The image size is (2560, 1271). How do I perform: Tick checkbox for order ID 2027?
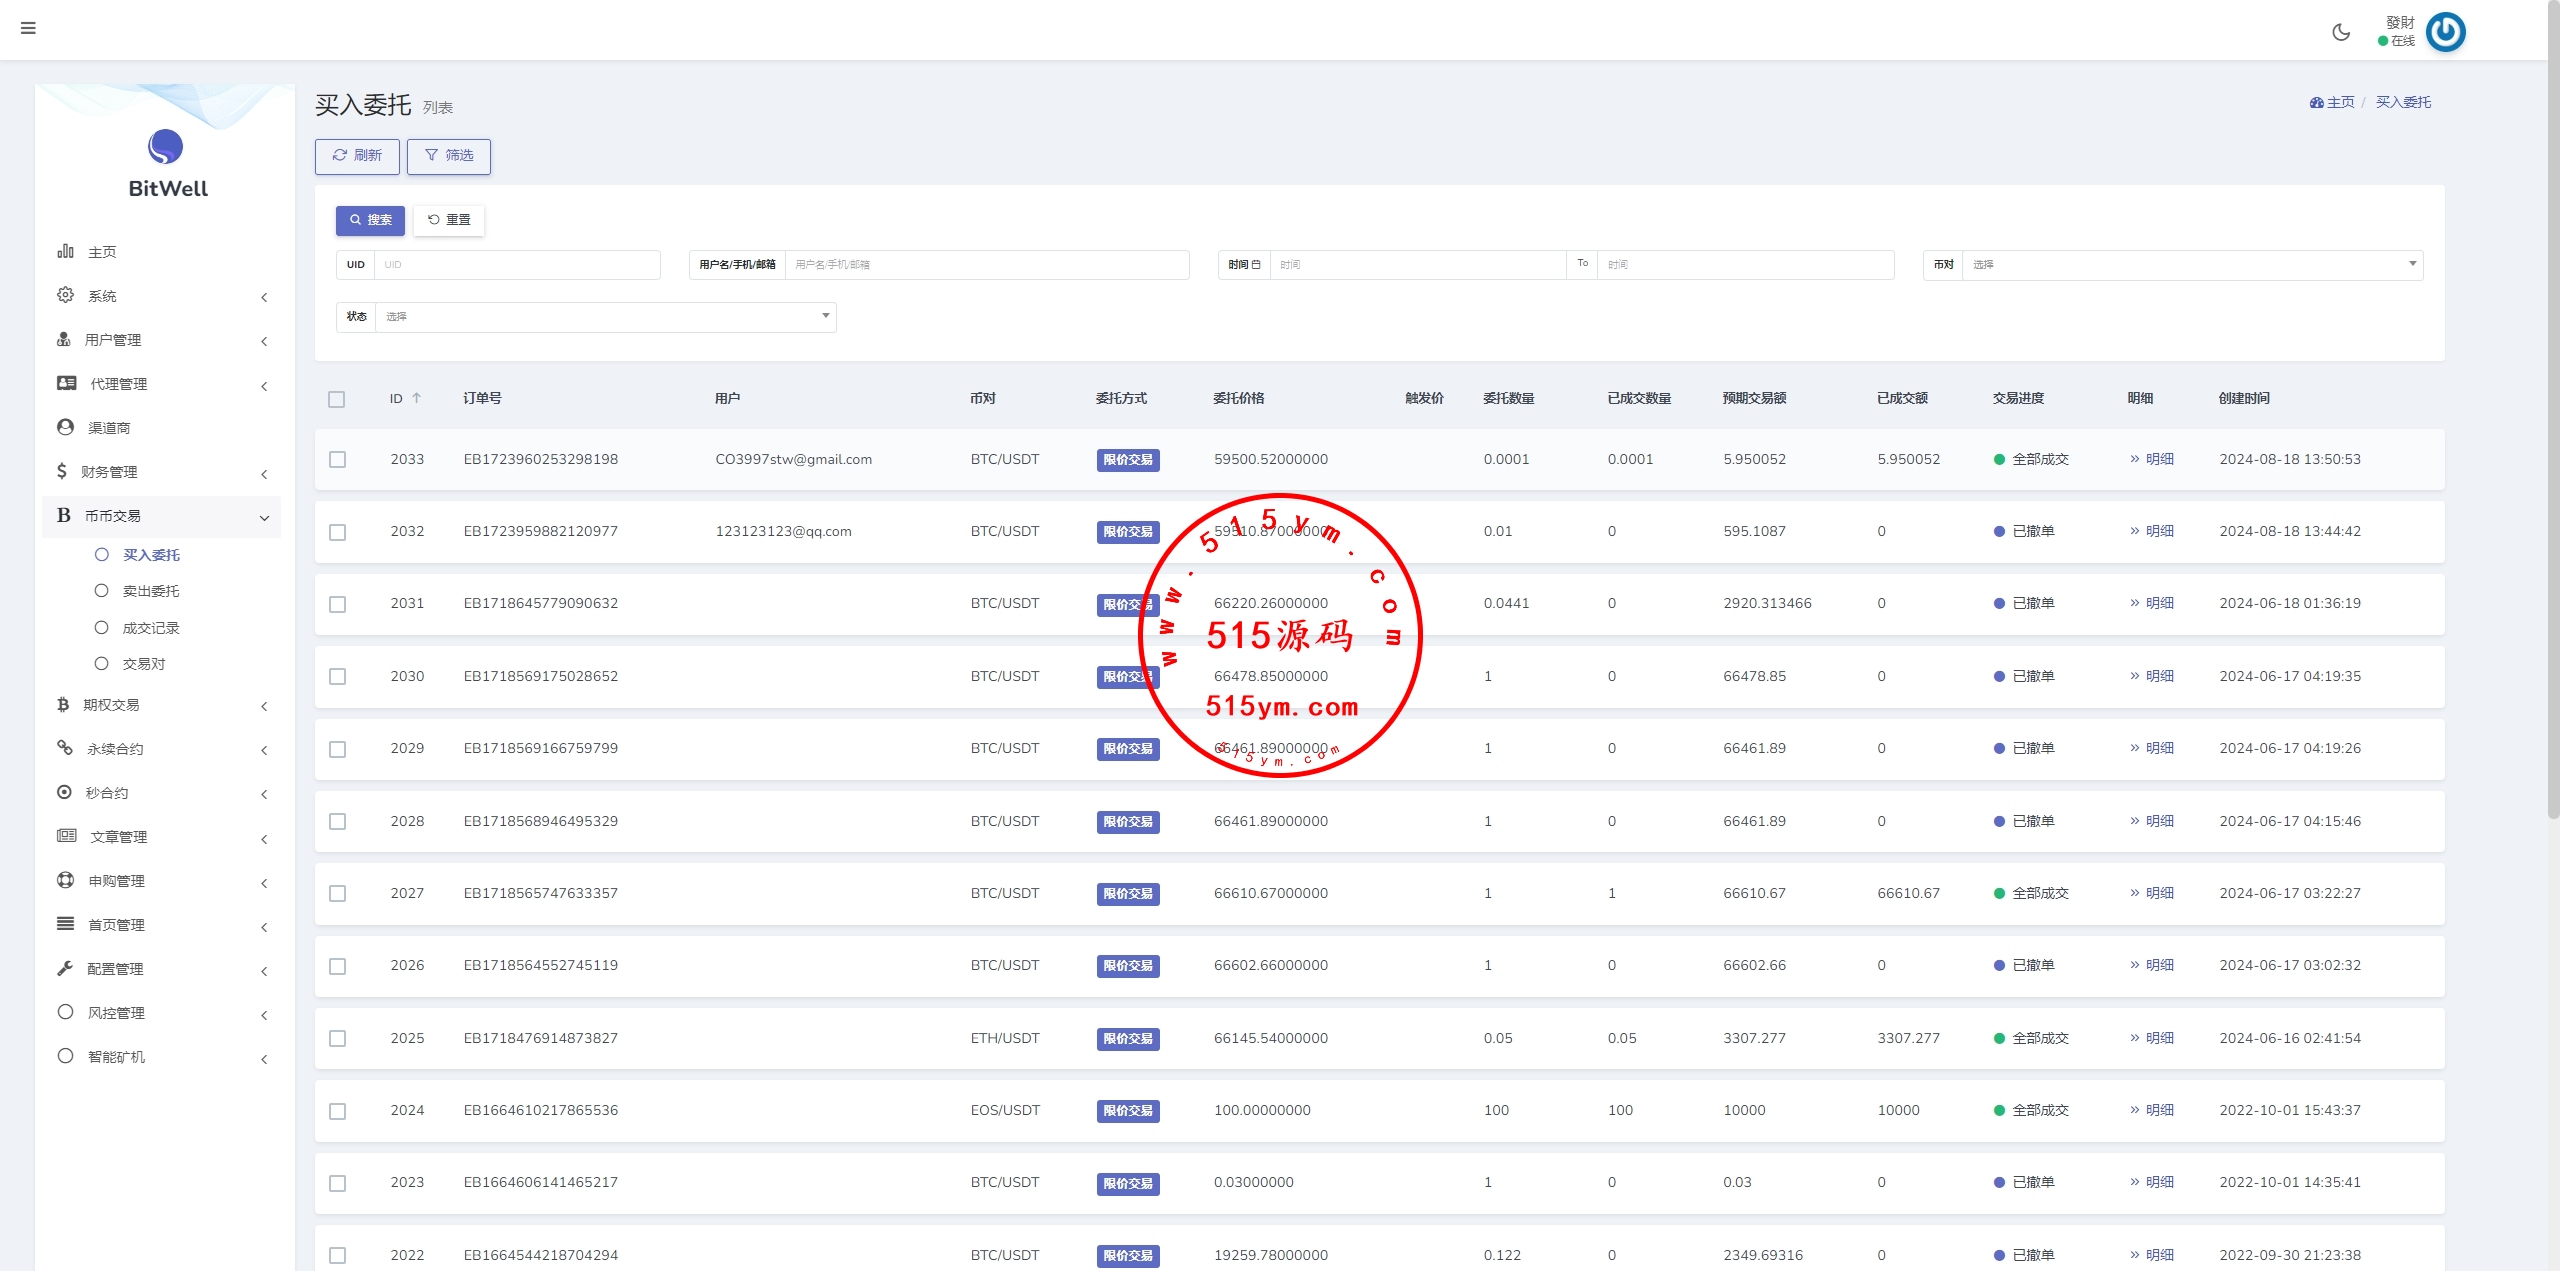[338, 894]
